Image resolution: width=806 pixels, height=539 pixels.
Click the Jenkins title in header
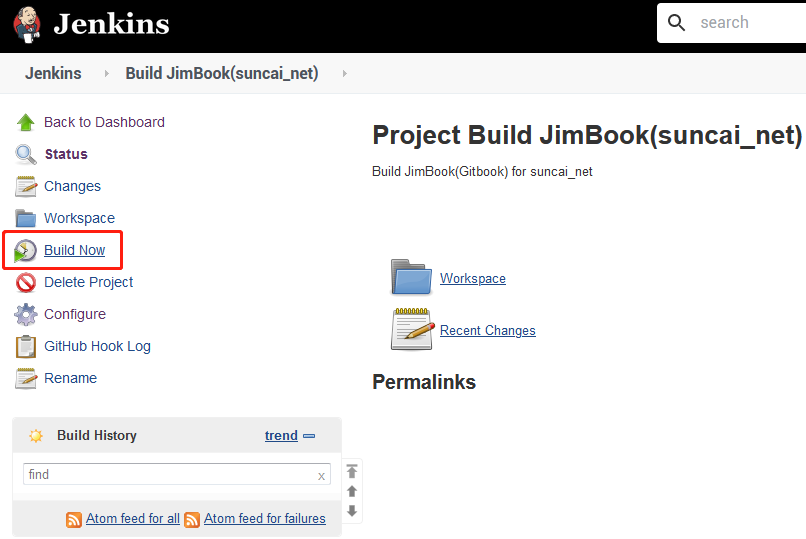click(x=112, y=24)
